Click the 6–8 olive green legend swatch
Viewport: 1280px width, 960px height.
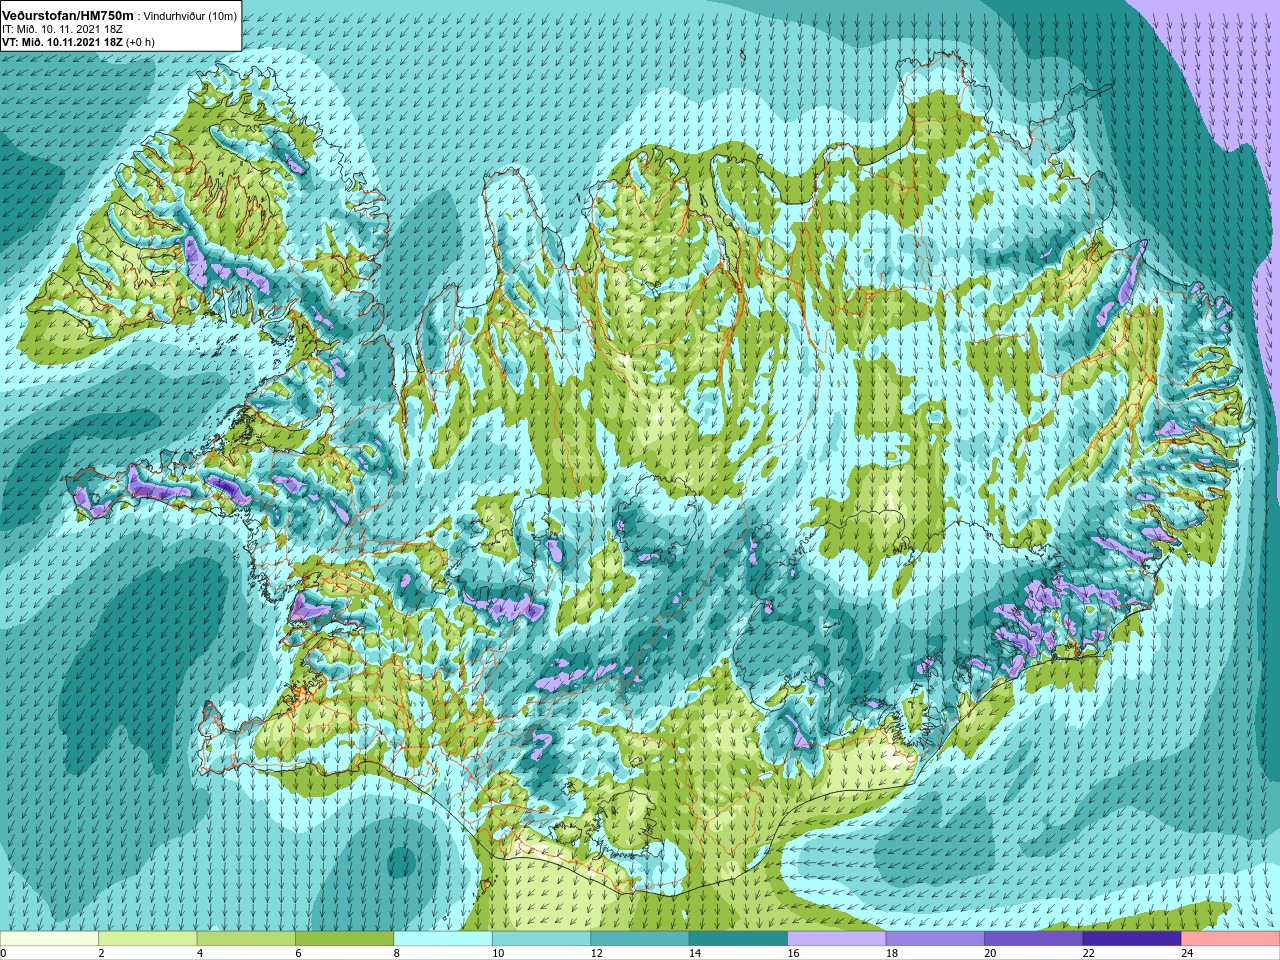click(344, 939)
